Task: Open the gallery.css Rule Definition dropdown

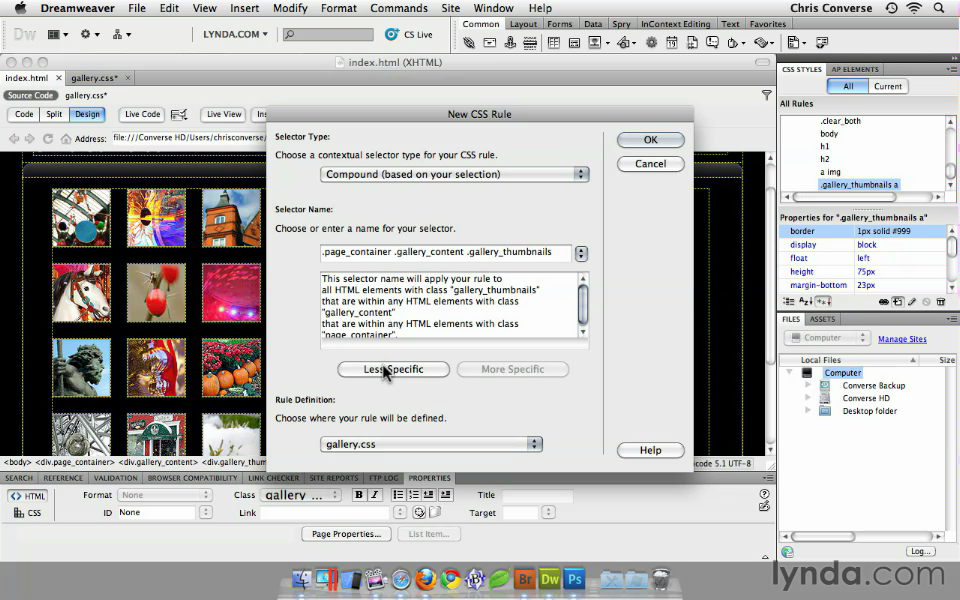Action: click(431, 444)
